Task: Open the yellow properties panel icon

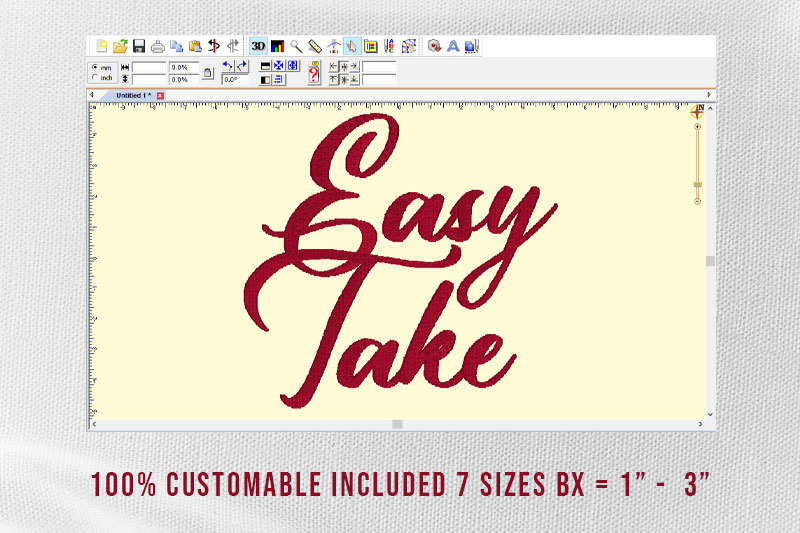Action: point(370,46)
